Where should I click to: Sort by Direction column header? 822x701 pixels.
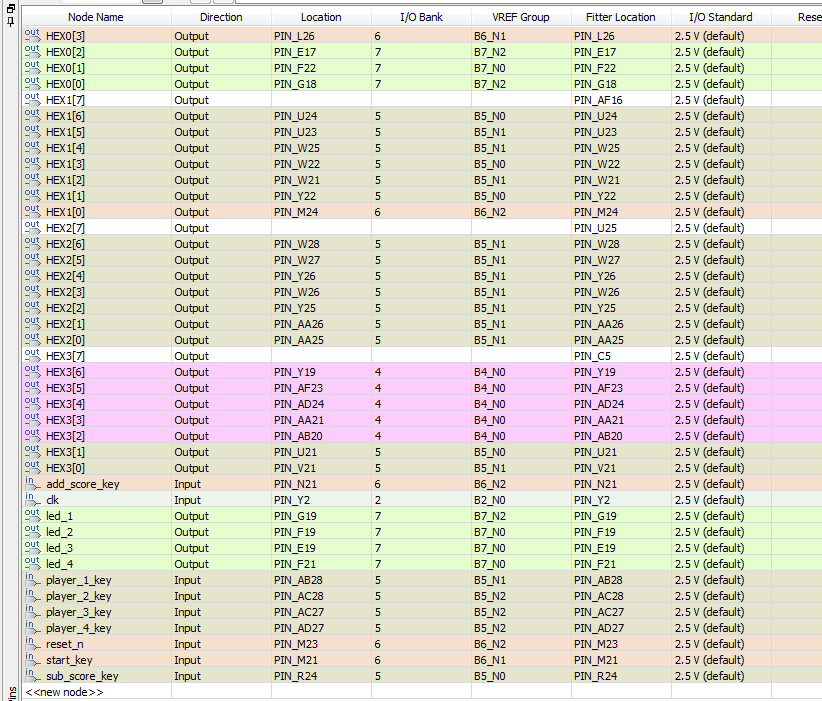(x=221, y=17)
